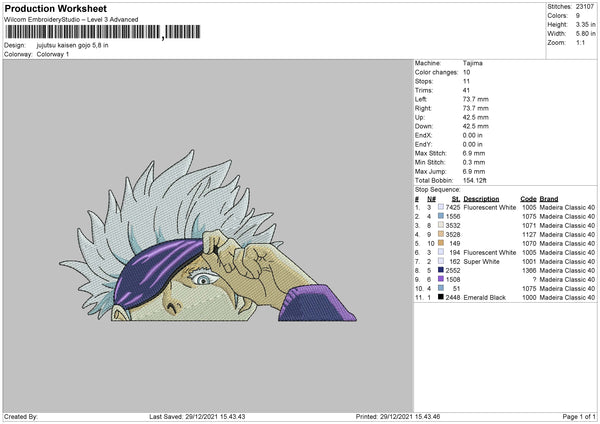Pick the cream swatch beside 3532

click(x=441, y=225)
